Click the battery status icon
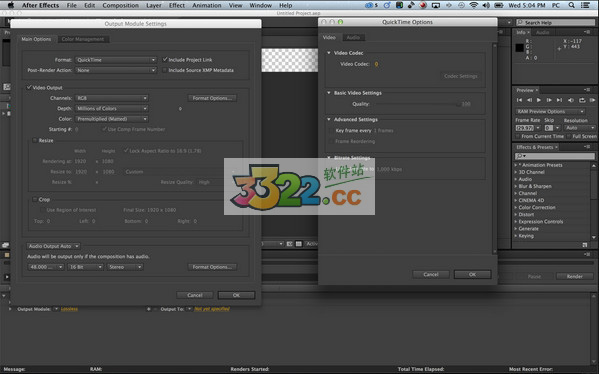This screenshot has height=374, width=599. point(499,5)
